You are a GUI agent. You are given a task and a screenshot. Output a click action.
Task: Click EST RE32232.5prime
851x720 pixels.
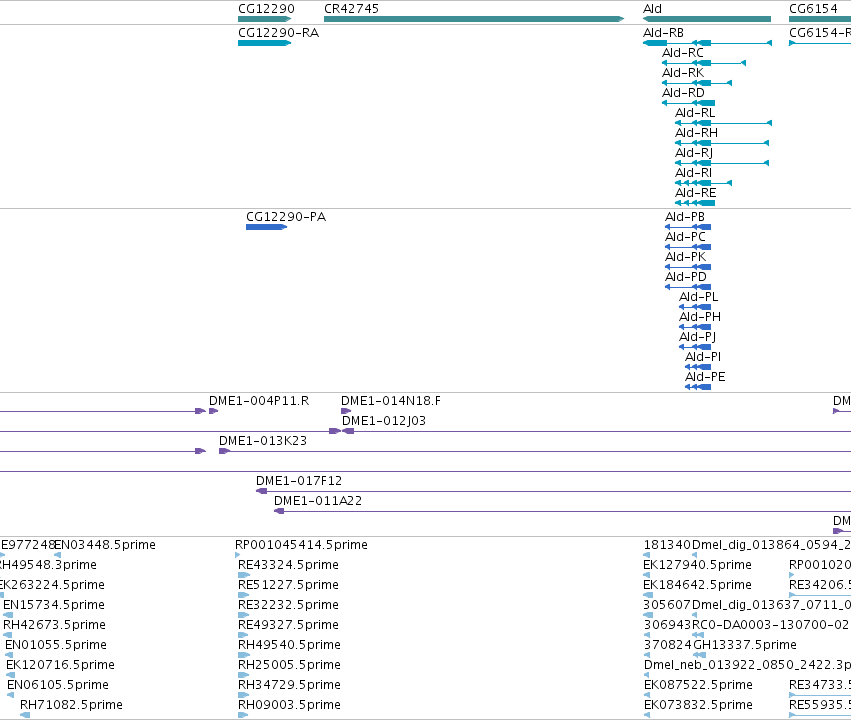pos(244,615)
